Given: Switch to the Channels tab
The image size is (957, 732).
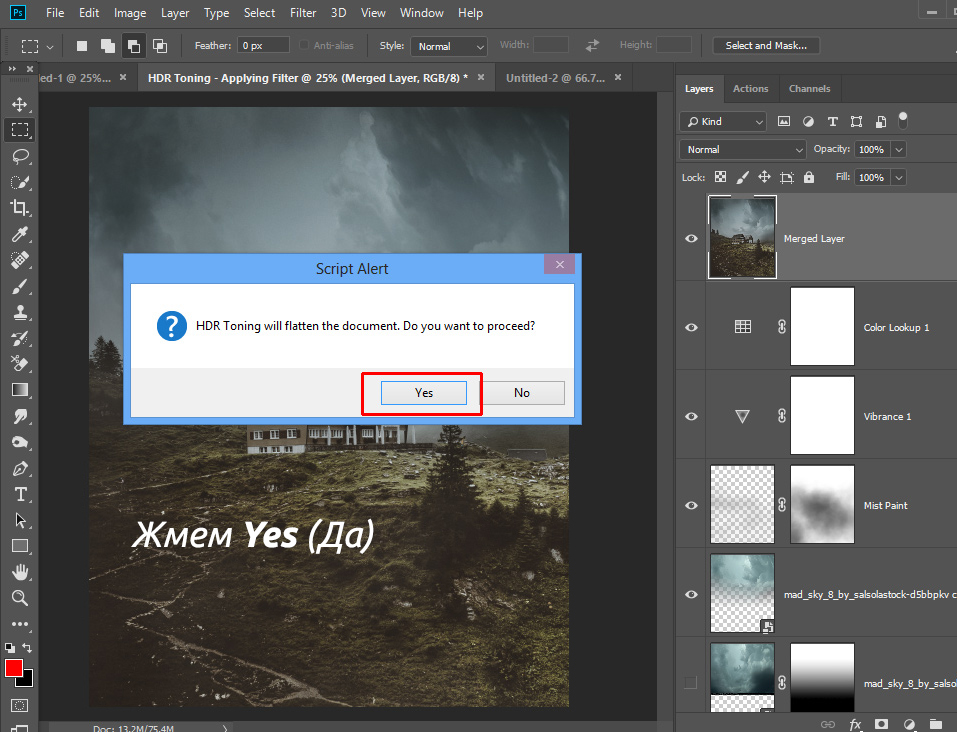Looking at the screenshot, I should 809,89.
